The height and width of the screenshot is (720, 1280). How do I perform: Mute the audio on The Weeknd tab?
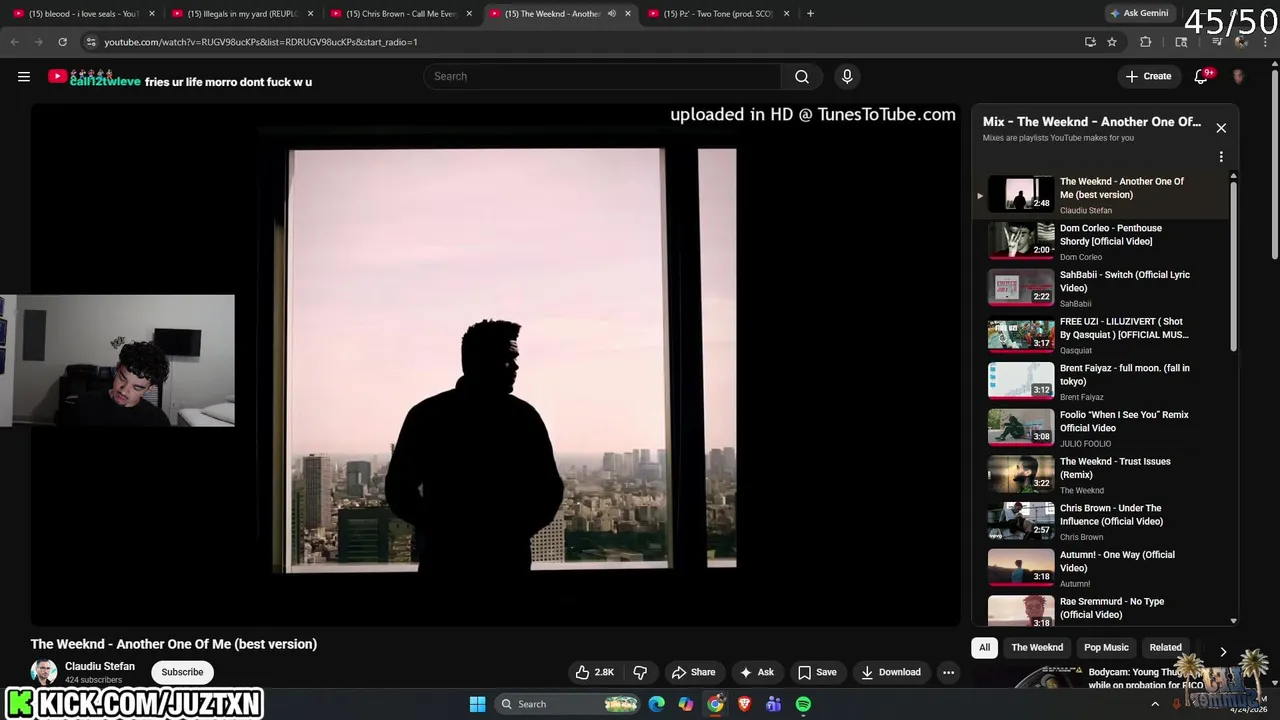click(x=611, y=14)
